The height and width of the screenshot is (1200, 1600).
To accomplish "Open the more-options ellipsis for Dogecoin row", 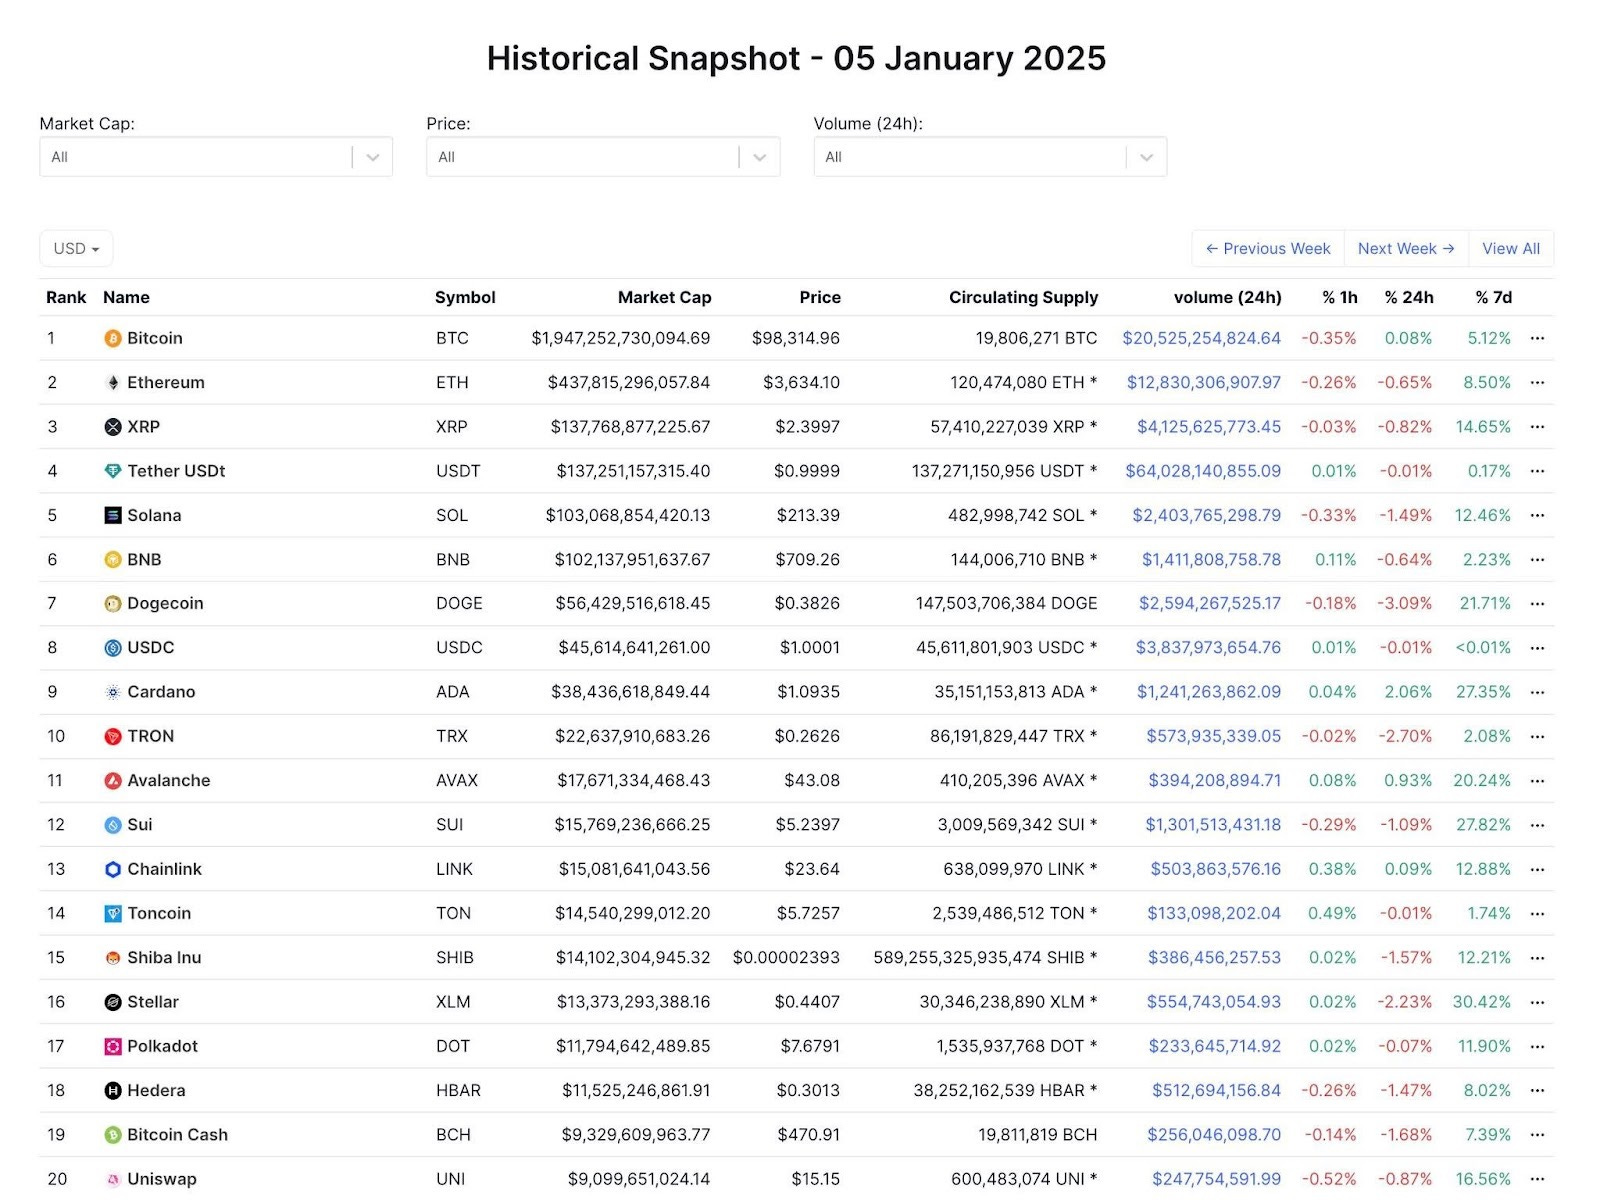I will tap(1537, 604).
